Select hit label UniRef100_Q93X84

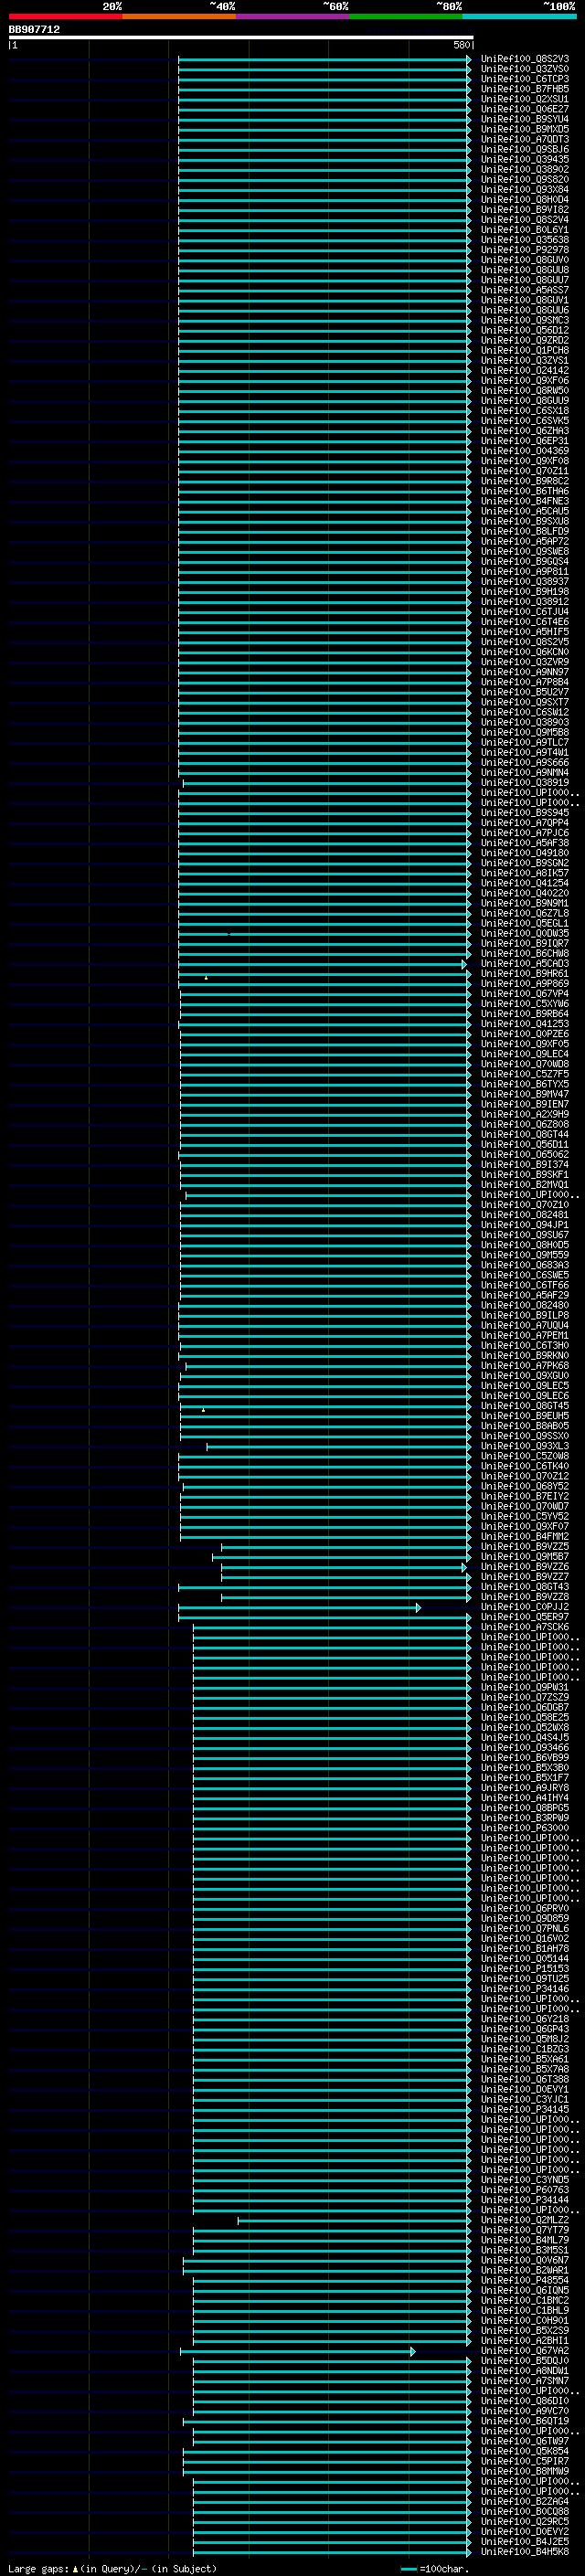525,190
